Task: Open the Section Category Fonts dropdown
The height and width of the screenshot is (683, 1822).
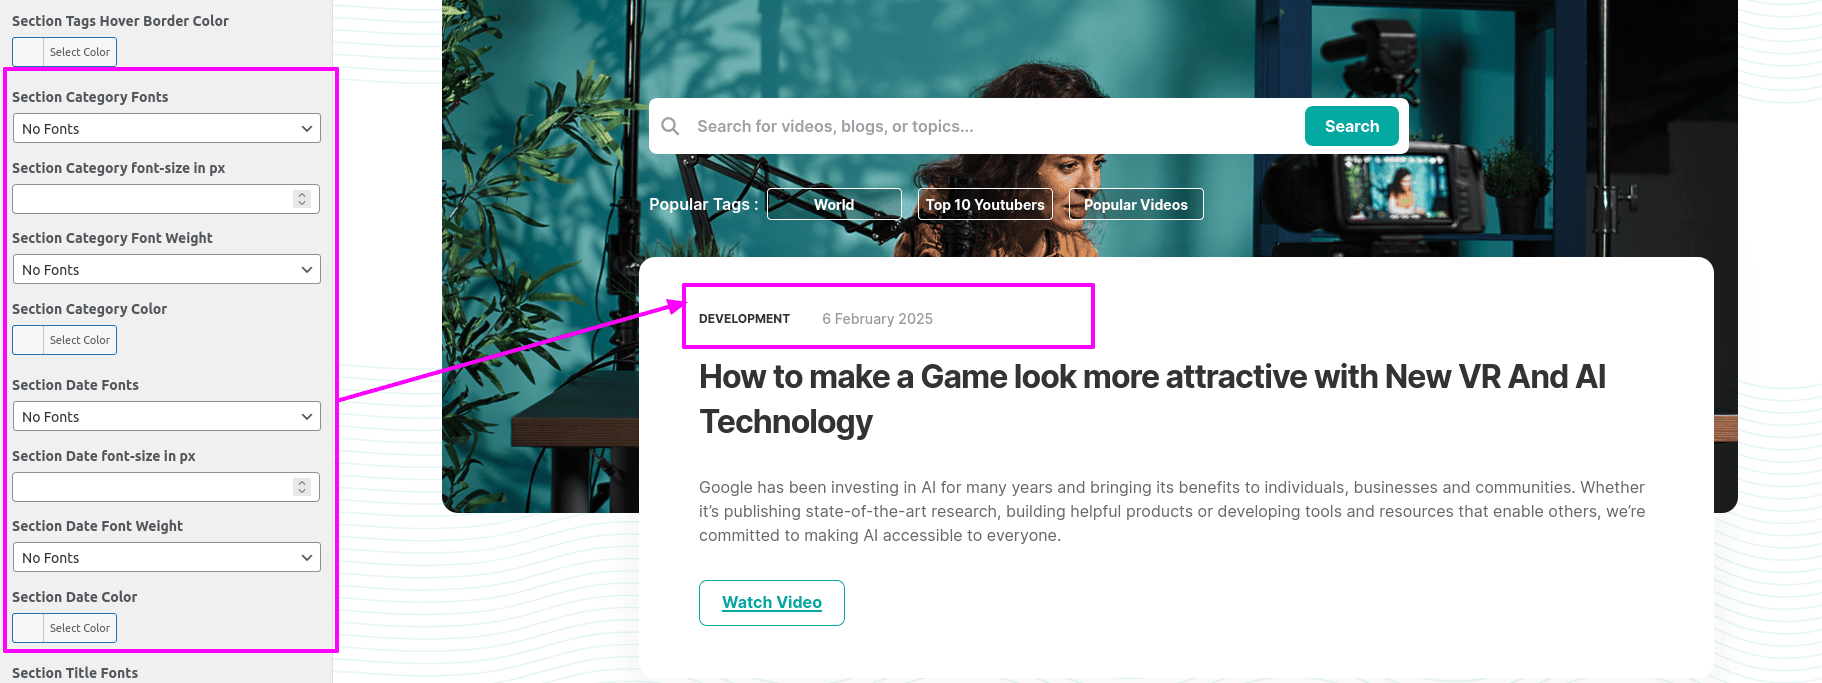Action: [x=166, y=128]
